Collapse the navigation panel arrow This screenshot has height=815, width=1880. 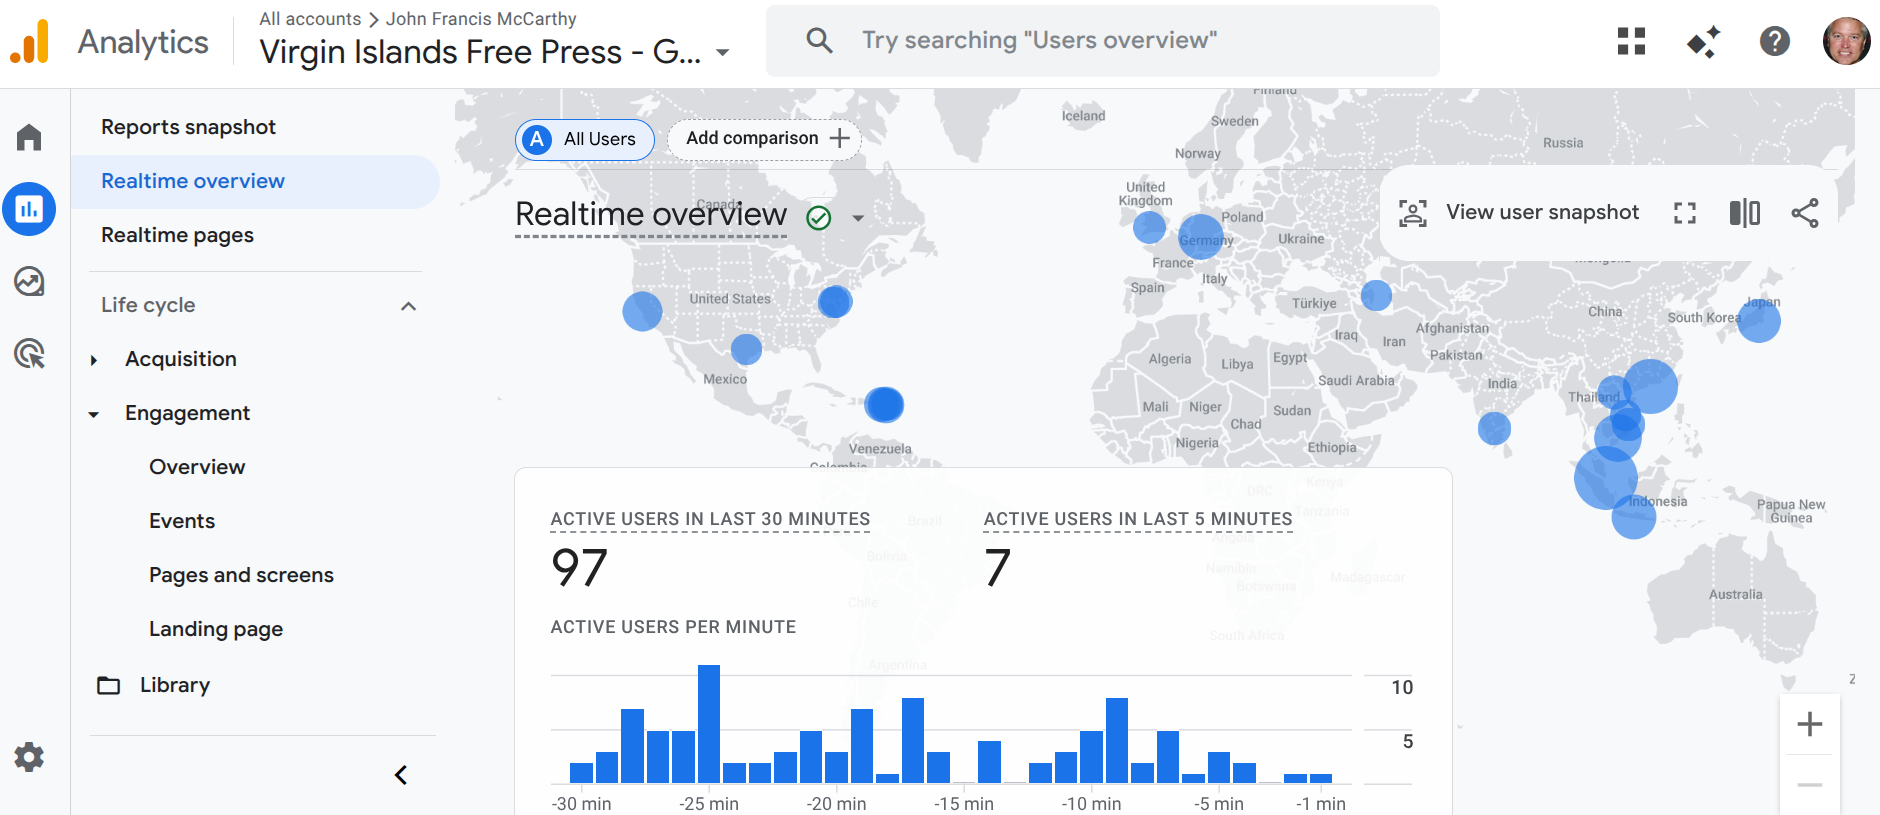point(401,775)
